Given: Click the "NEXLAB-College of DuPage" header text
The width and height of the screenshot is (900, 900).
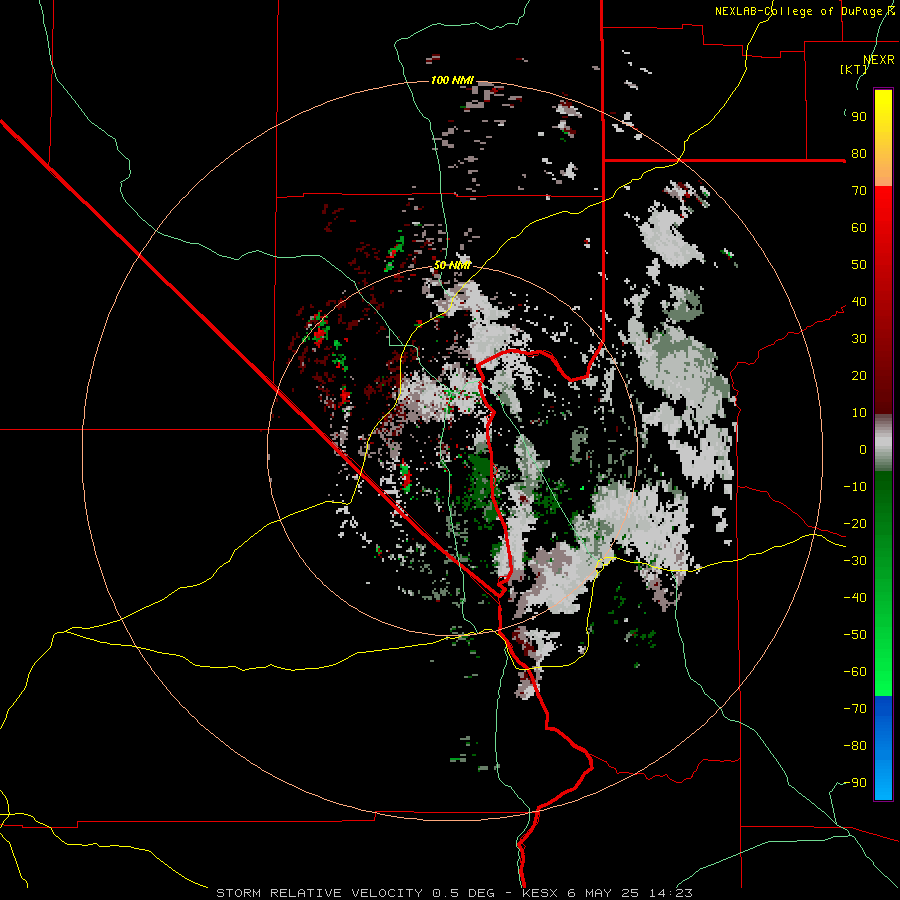Looking at the screenshot, I should pyautogui.click(x=797, y=11).
